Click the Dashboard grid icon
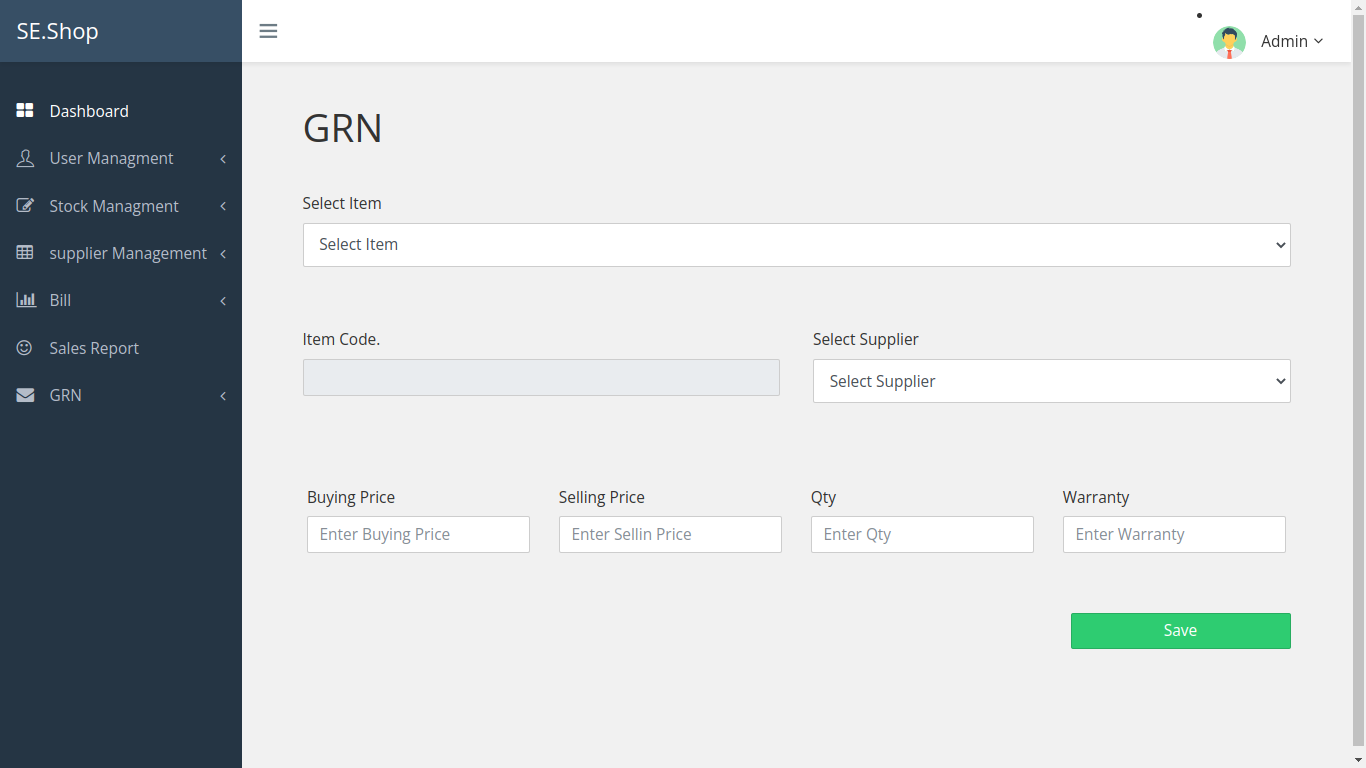The image size is (1366, 768). 24,110
